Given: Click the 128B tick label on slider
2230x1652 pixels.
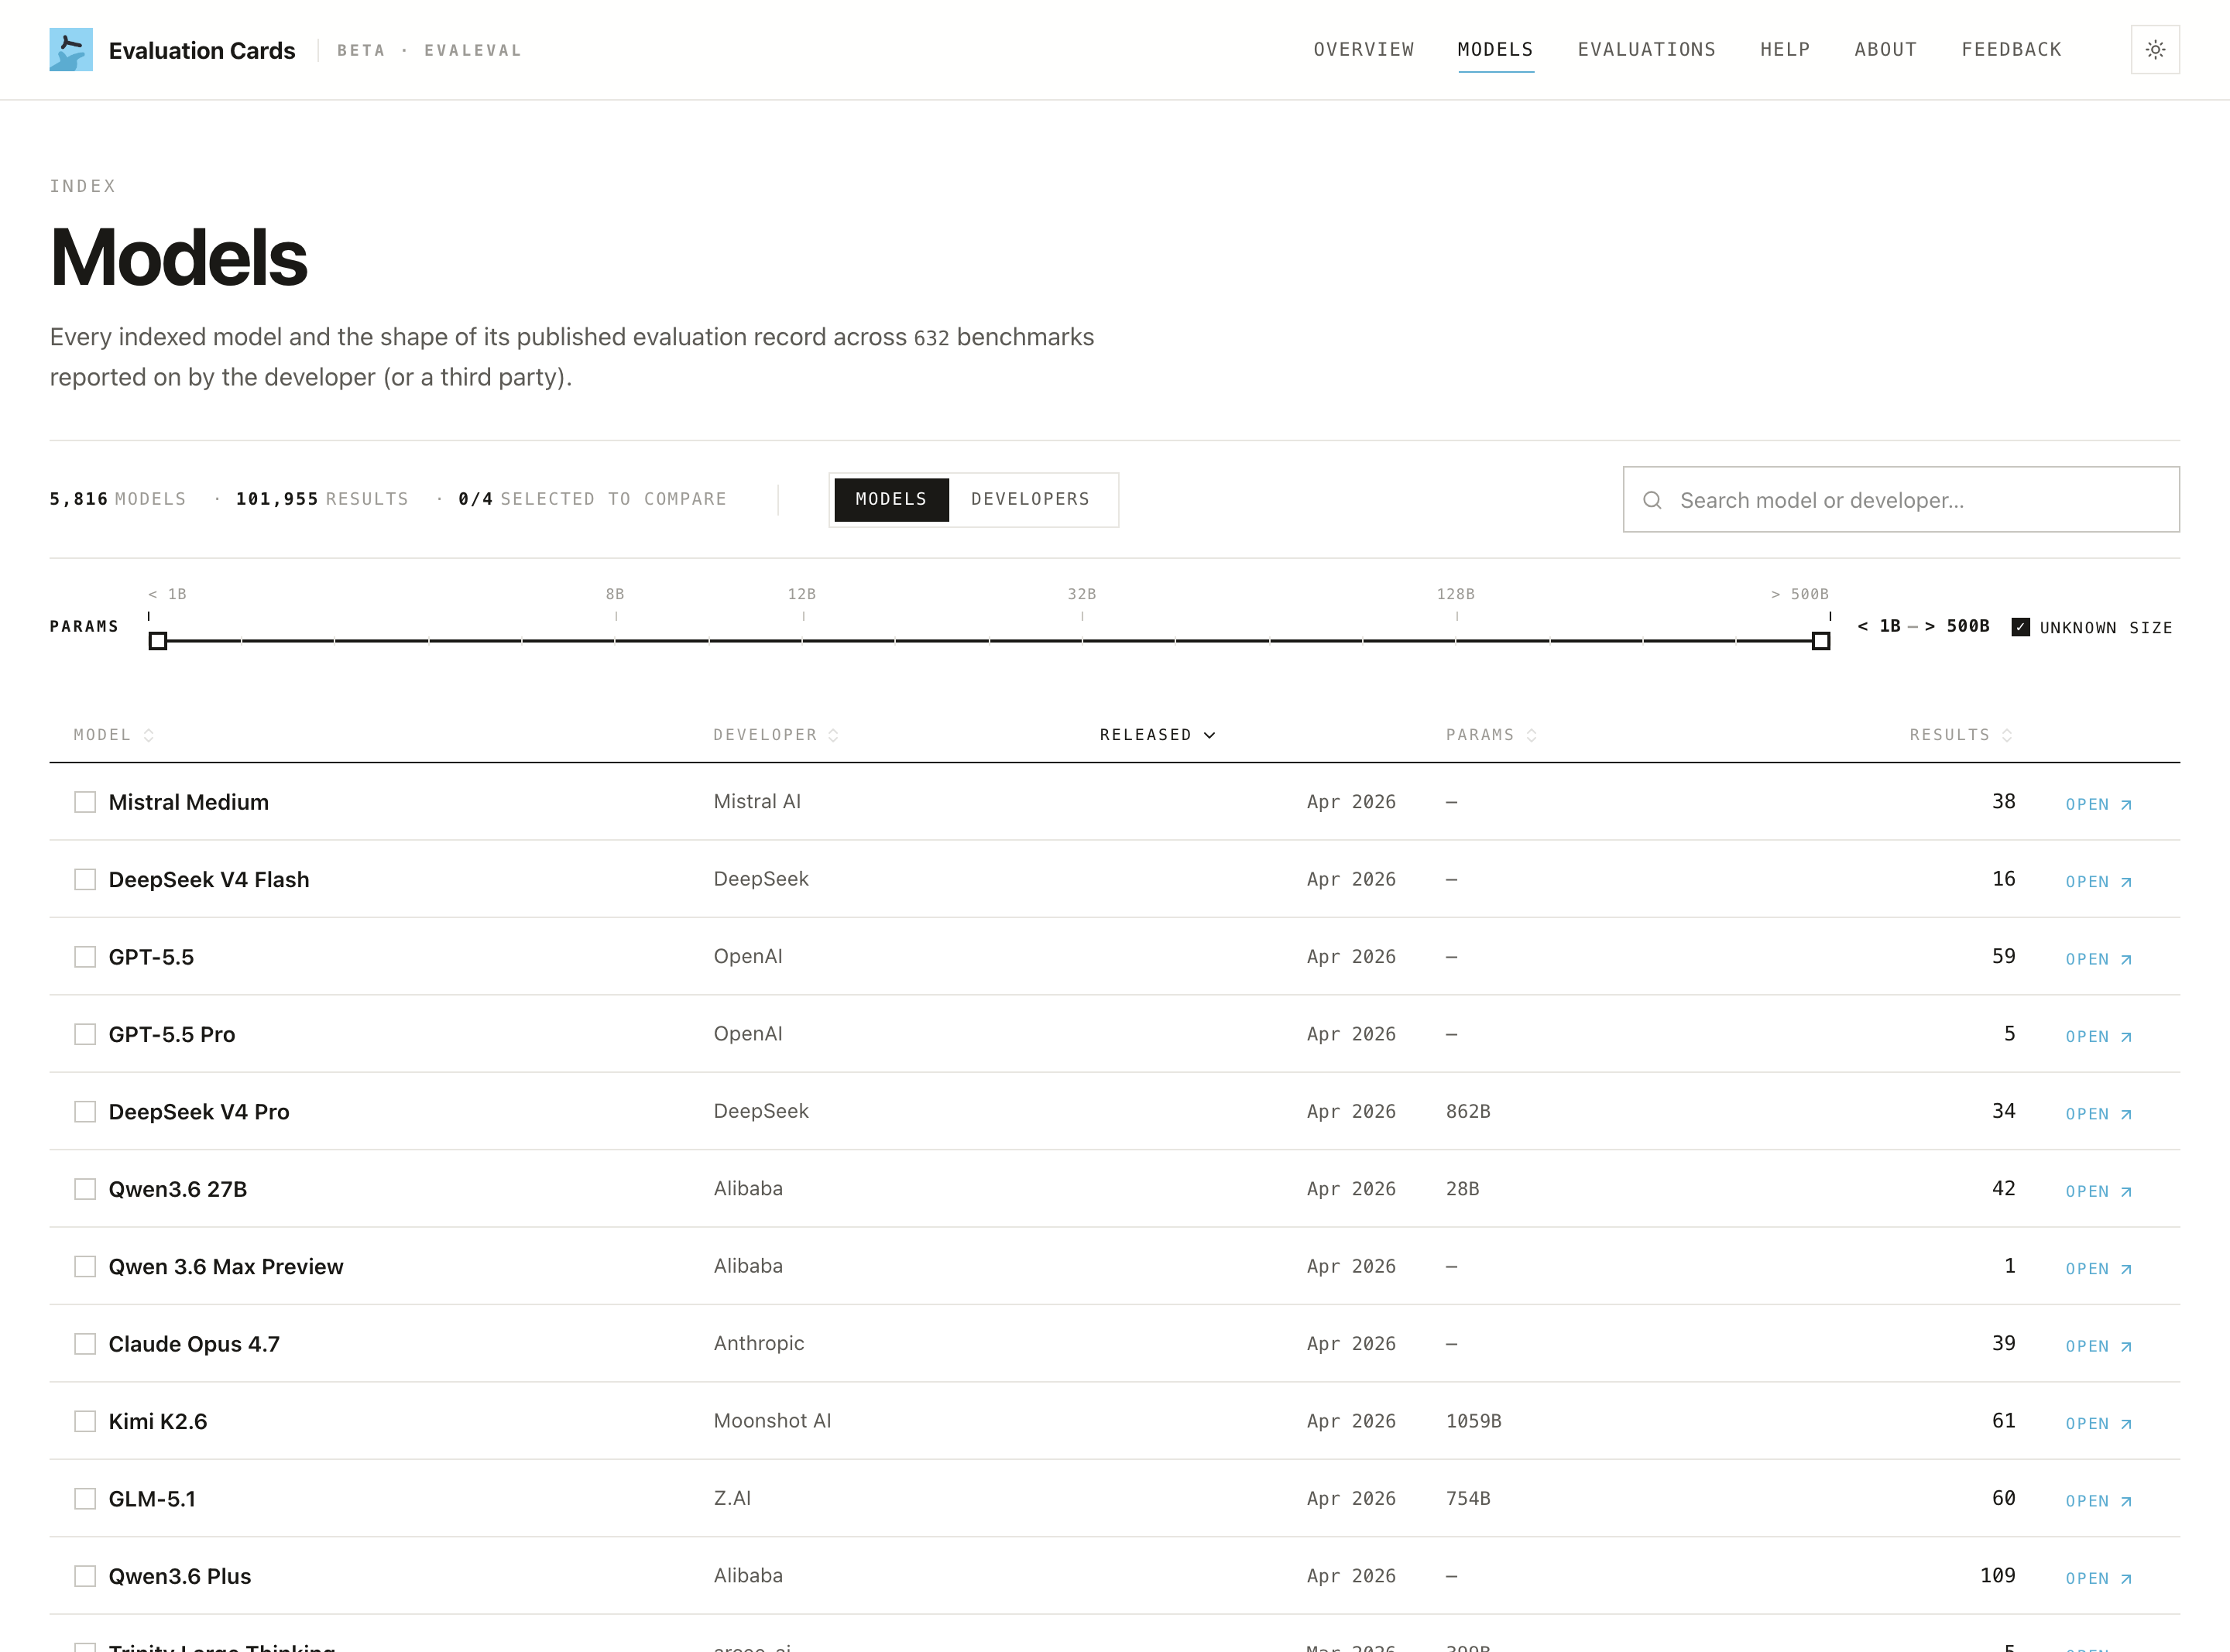Looking at the screenshot, I should (x=1456, y=594).
